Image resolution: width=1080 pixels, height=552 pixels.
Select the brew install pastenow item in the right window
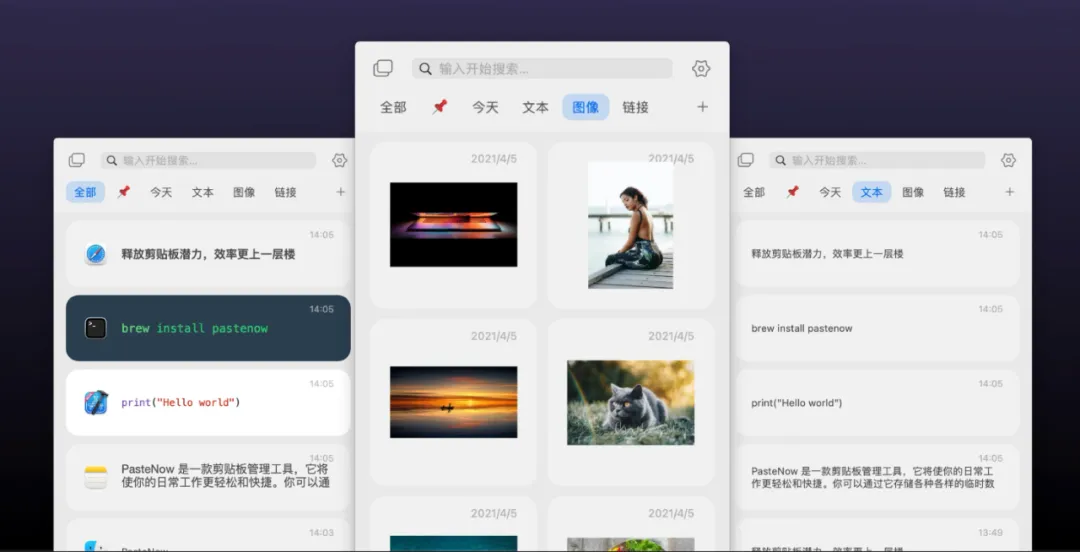[877, 328]
